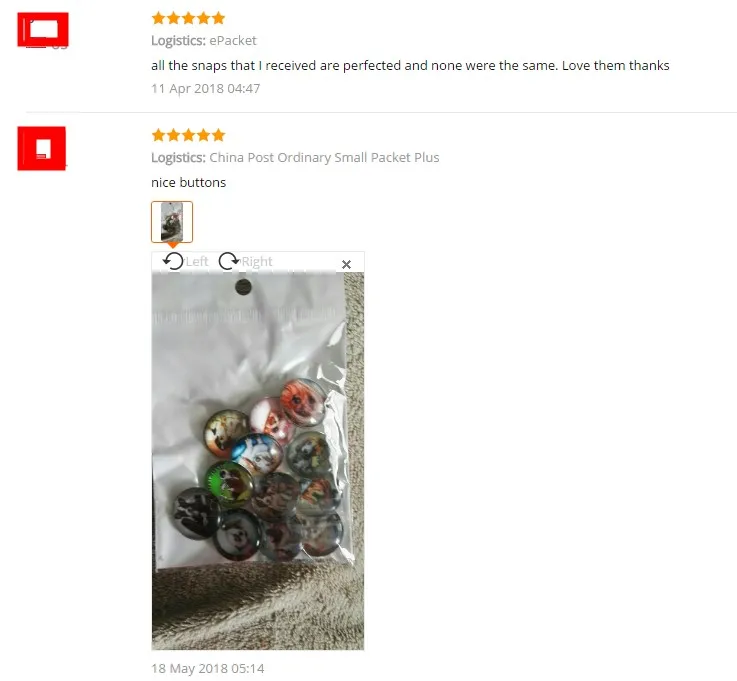
Task: Click the first star of the ePacket review
Action: pos(158,18)
